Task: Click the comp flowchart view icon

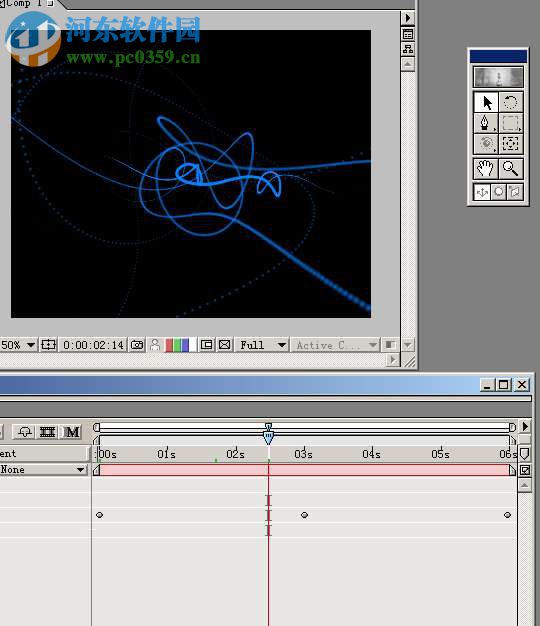Action: tap(407, 49)
